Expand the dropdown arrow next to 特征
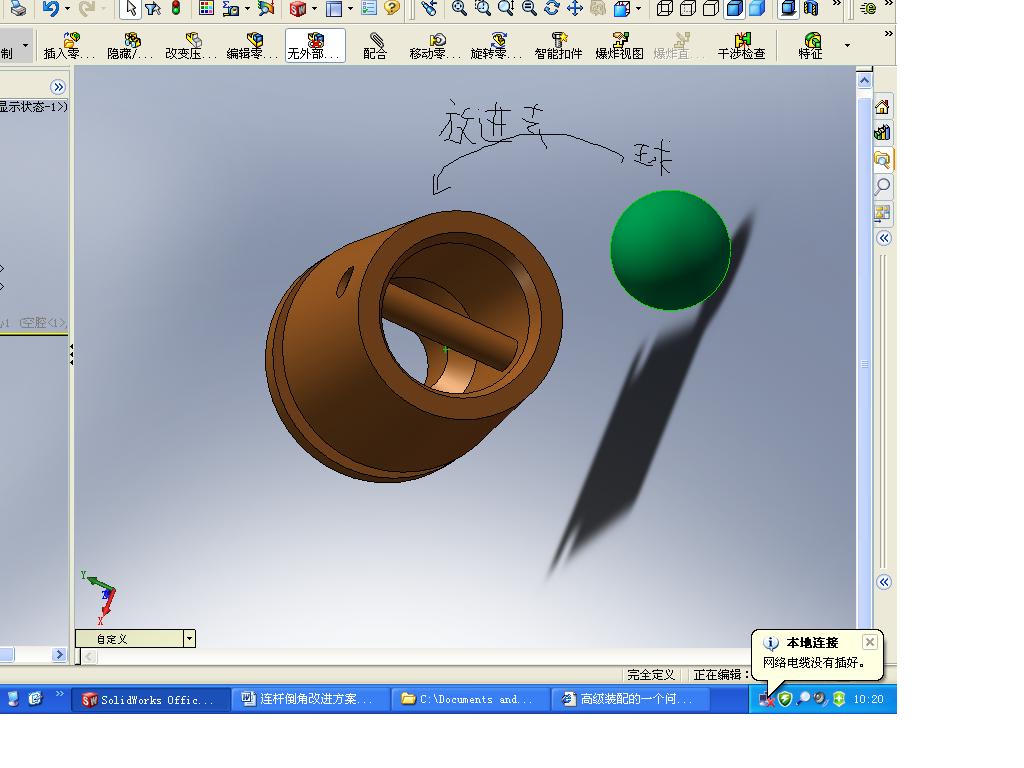The width and height of the screenshot is (1024, 768). [x=847, y=46]
